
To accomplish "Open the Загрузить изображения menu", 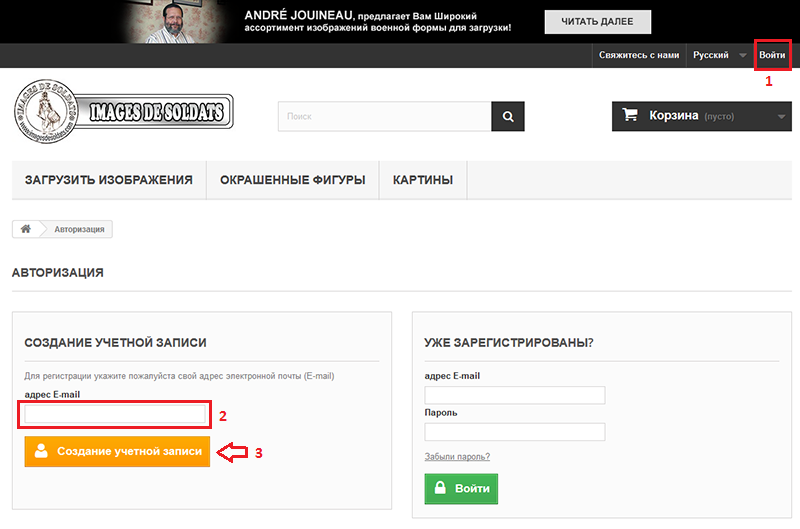I will tap(108, 180).
